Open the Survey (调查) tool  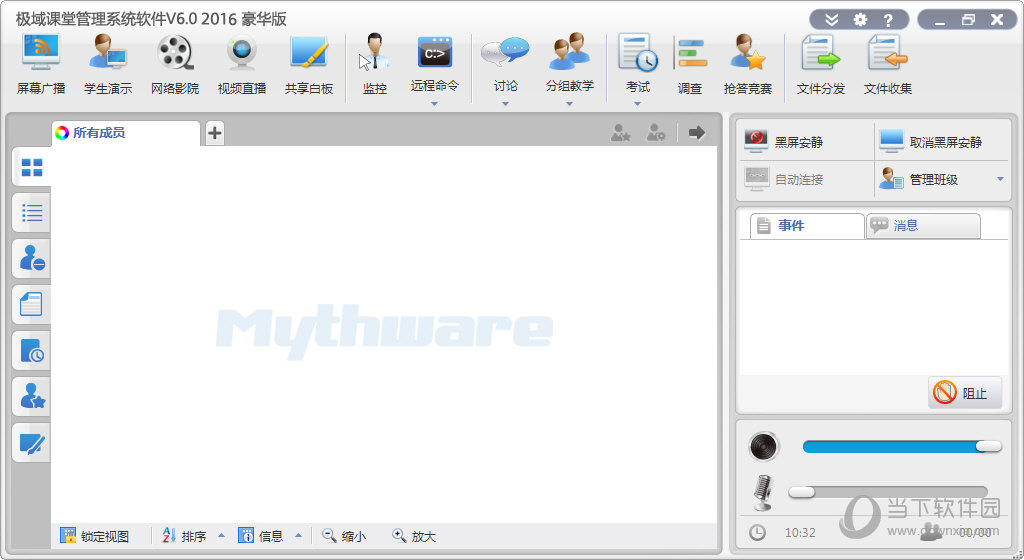(690, 65)
